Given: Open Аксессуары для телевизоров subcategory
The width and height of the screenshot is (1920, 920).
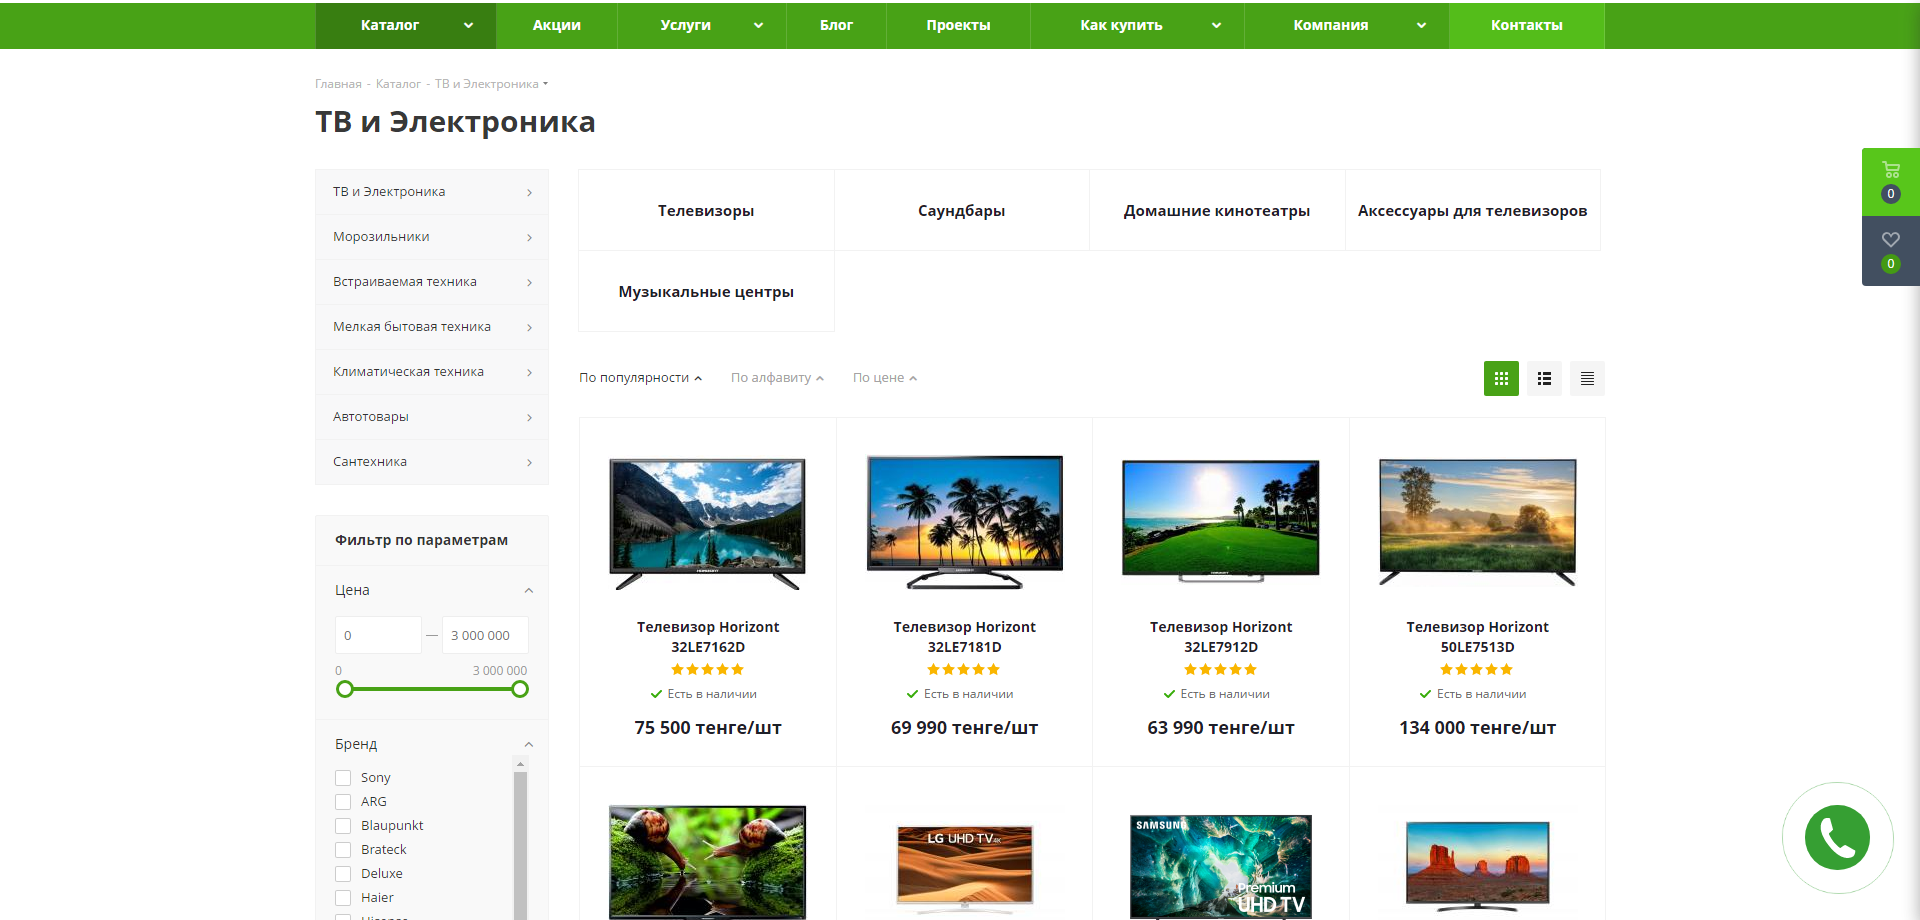Looking at the screenshot, I should point(1472,210).
